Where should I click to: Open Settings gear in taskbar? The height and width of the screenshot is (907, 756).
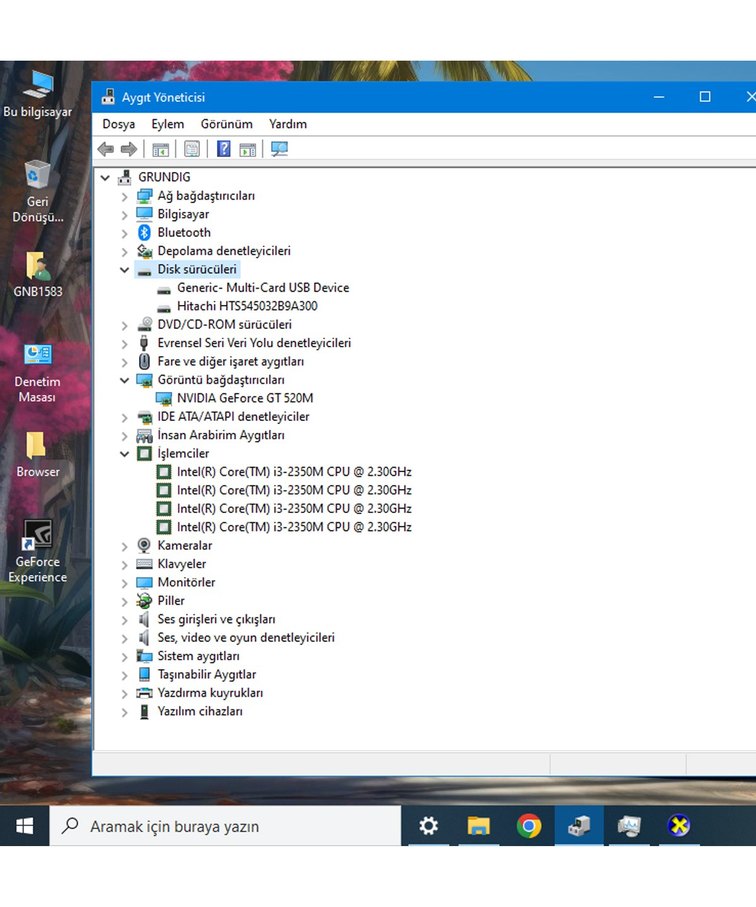429,826
